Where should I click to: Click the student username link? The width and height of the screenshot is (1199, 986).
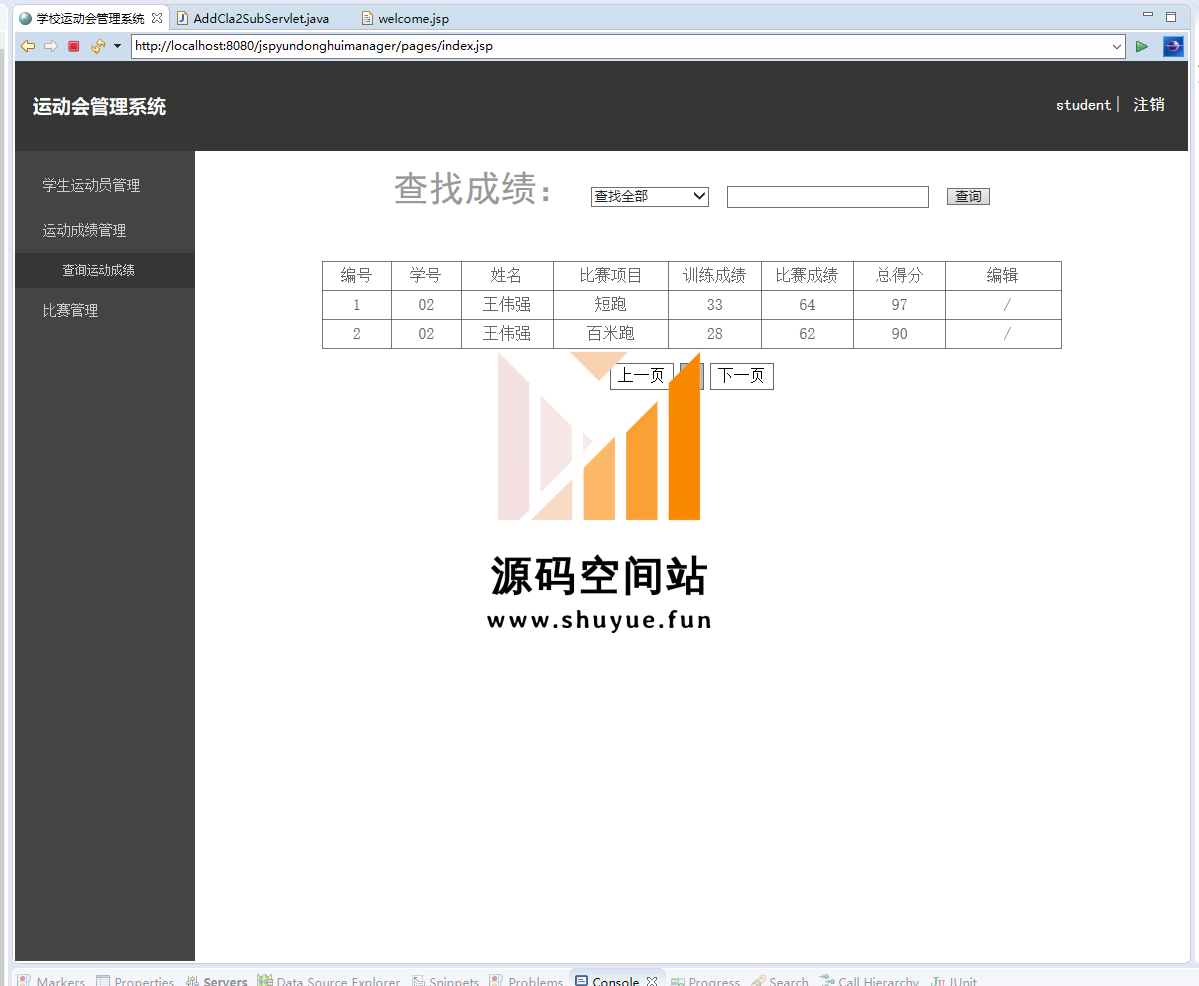pyautogui.click(x=1083, y=105)
